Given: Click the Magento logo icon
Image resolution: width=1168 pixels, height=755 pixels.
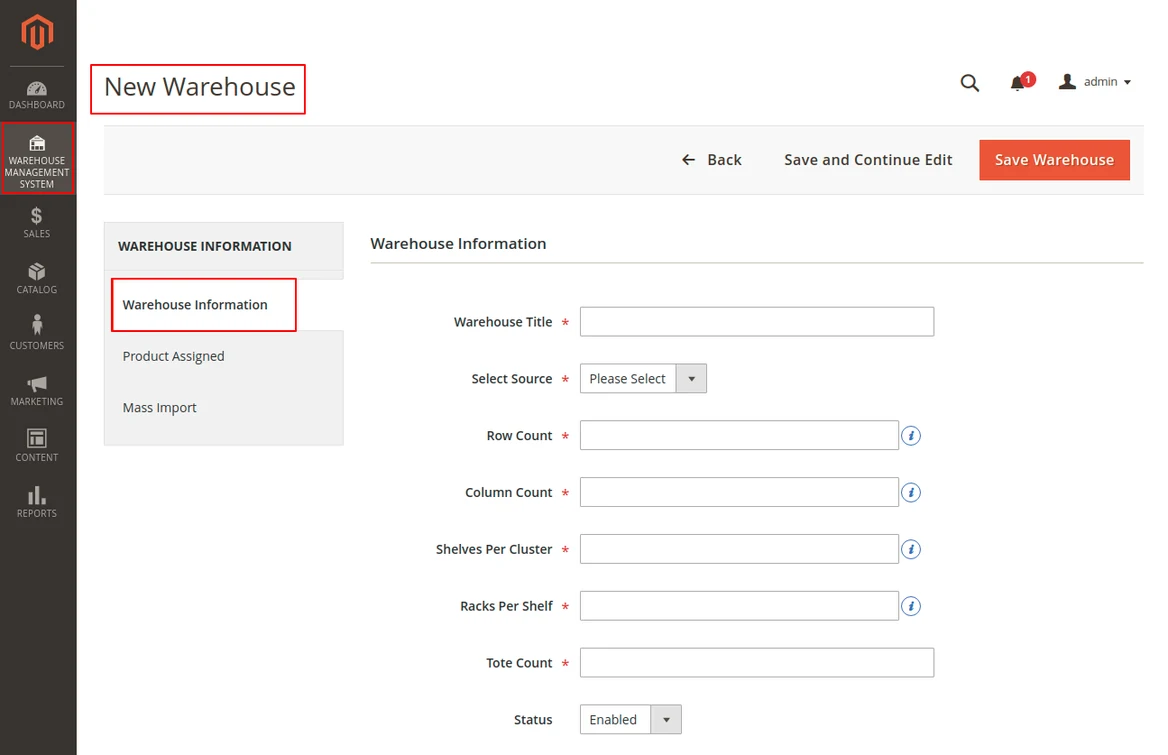Looking at the screenshot, I should [x=37, y=33].
